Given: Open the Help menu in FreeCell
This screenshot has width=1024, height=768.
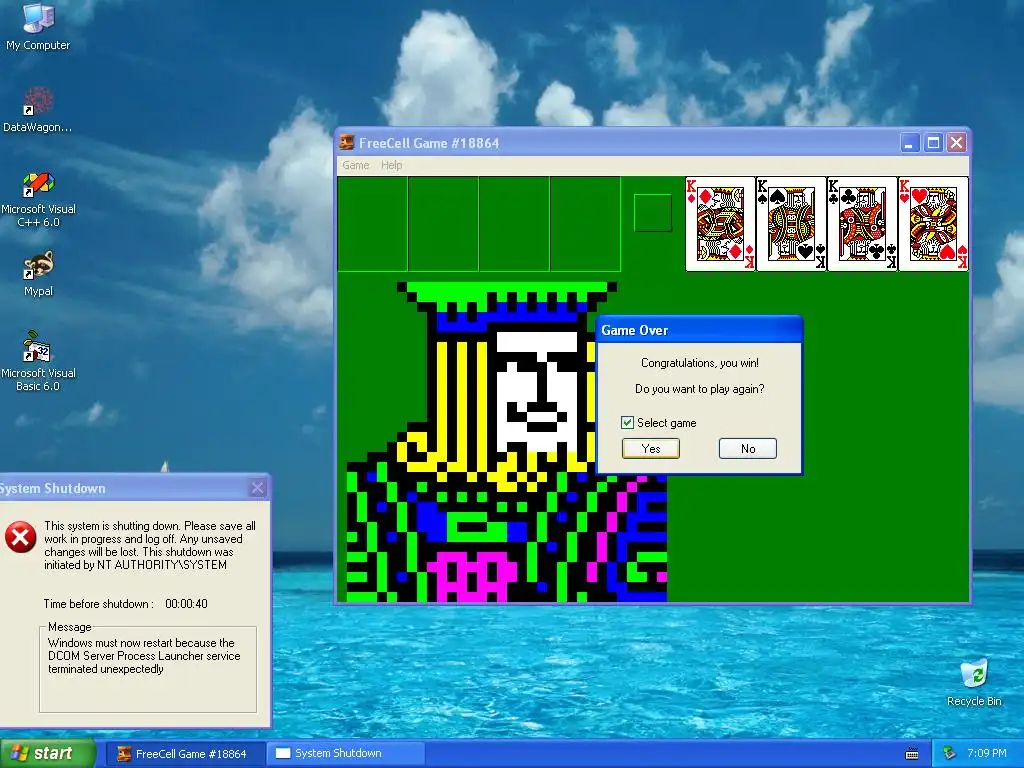Looking at the screenshot, I should 391,165.
